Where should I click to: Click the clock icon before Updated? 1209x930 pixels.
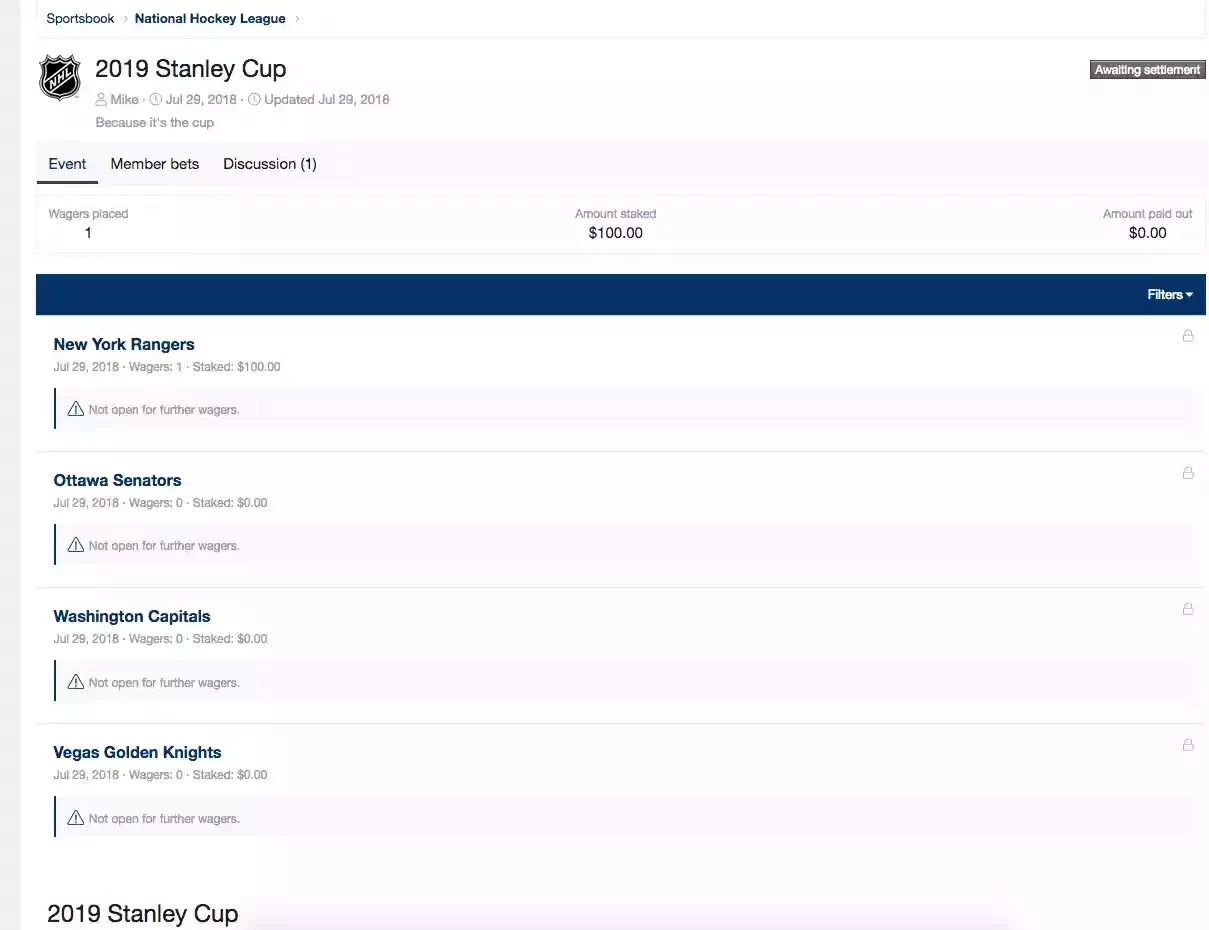pyautogui.click(x=254, y=99)
